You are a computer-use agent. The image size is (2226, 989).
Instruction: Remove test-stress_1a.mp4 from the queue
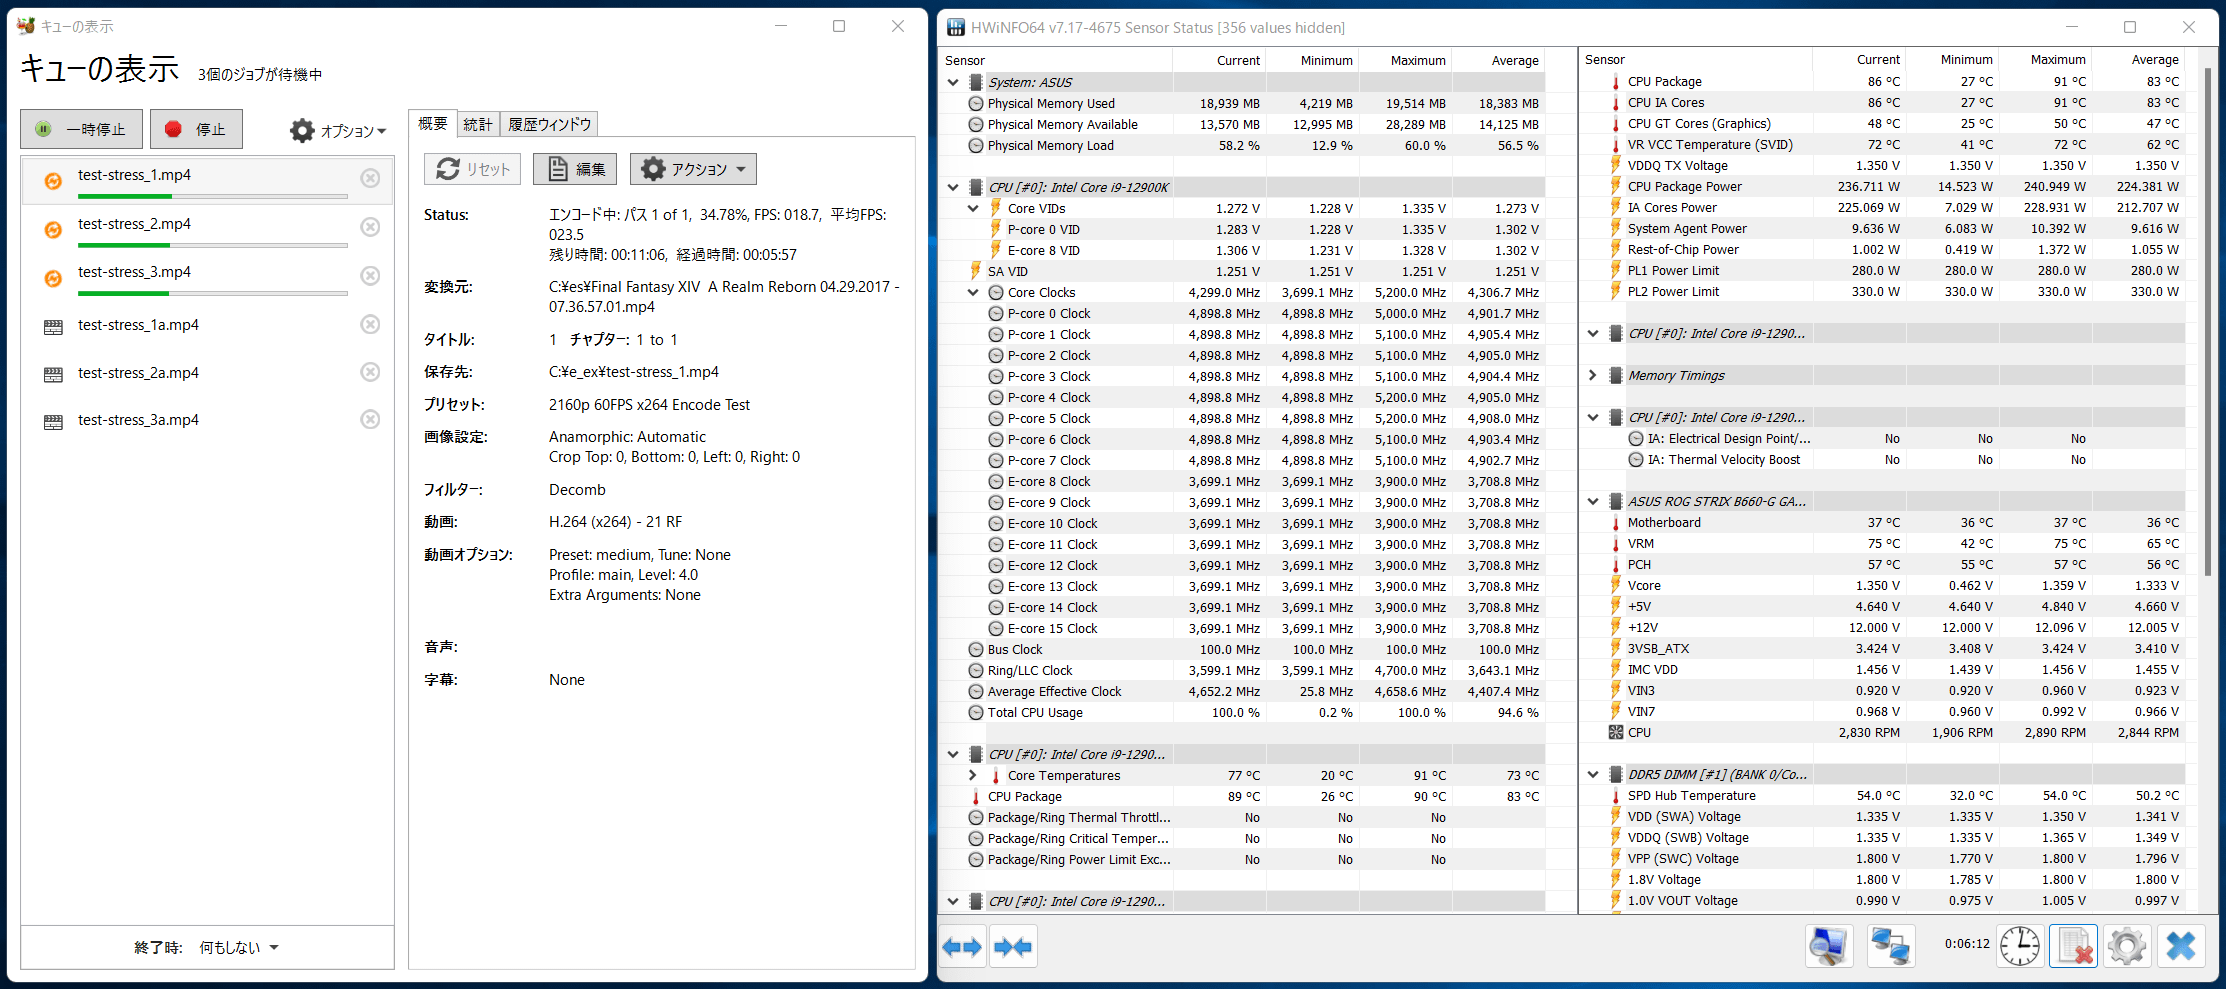click(370, 324)
